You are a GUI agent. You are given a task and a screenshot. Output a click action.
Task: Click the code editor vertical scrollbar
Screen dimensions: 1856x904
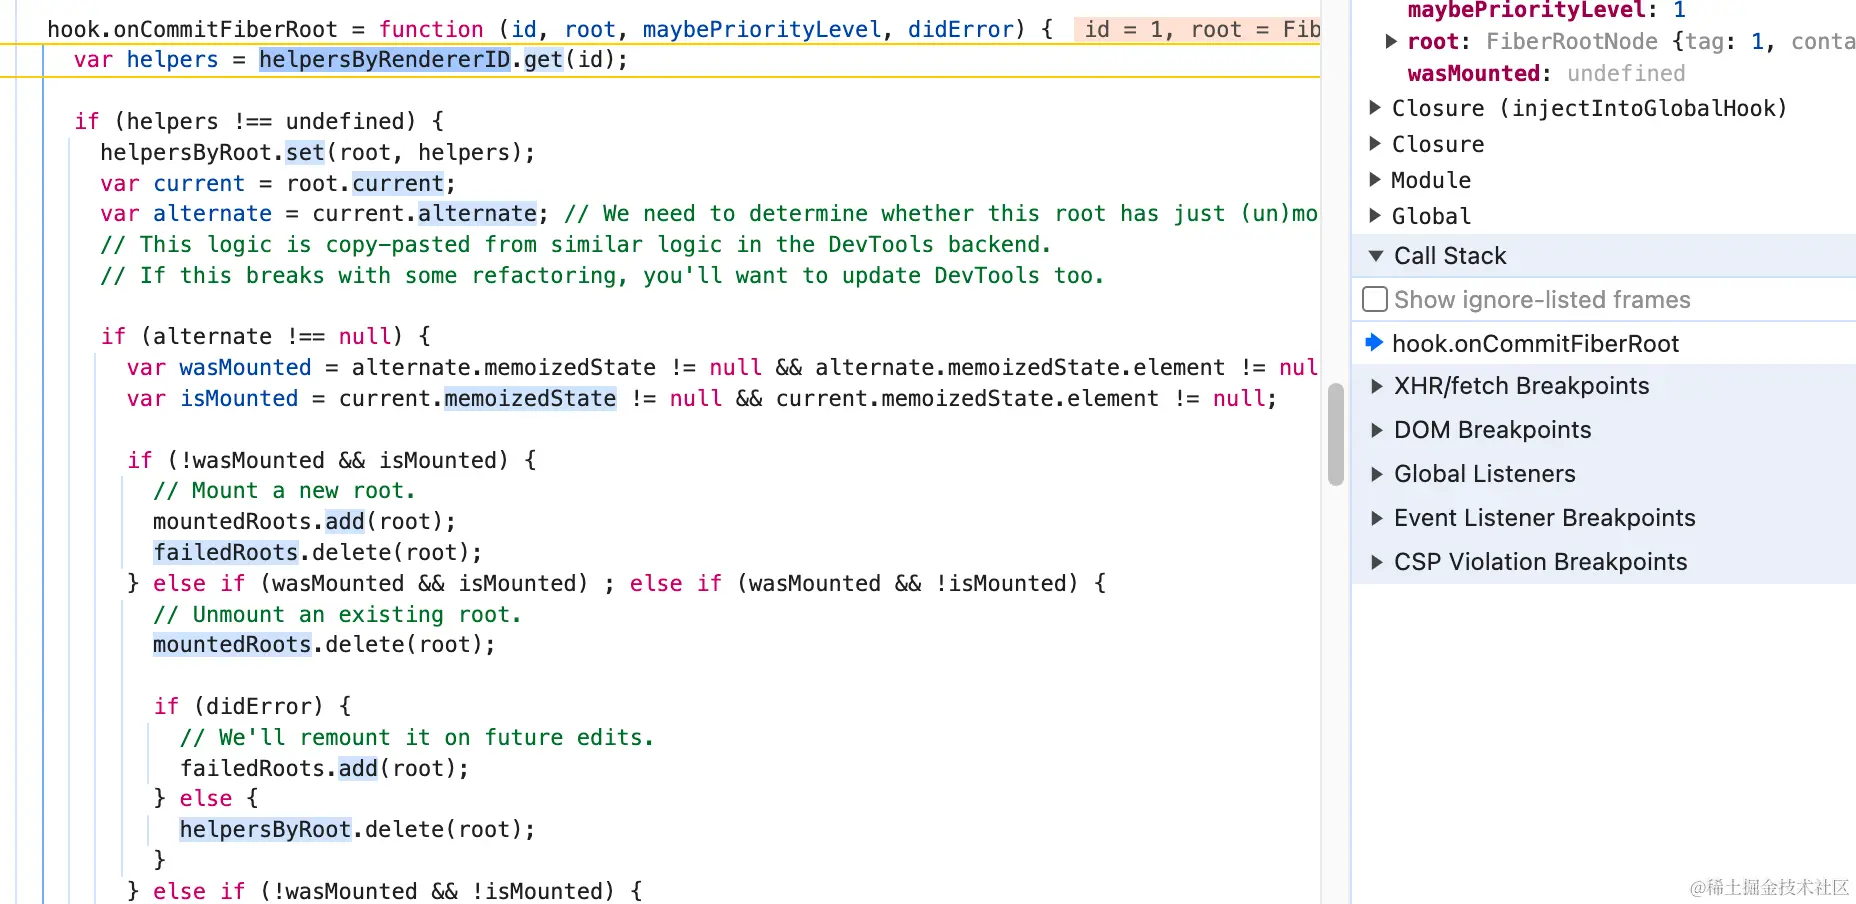pos(1335,435)
